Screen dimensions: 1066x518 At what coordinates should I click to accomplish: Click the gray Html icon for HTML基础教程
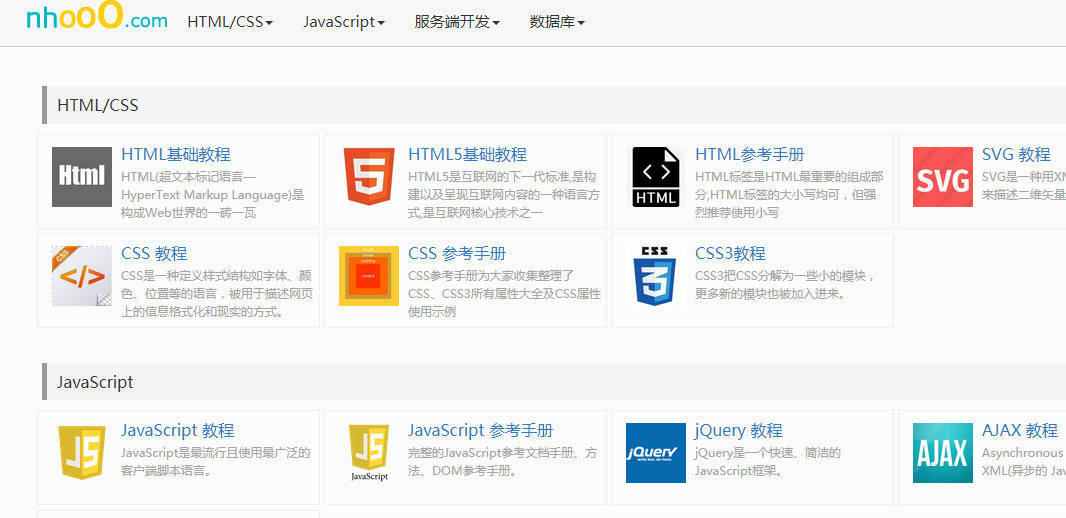click(82, 177)
